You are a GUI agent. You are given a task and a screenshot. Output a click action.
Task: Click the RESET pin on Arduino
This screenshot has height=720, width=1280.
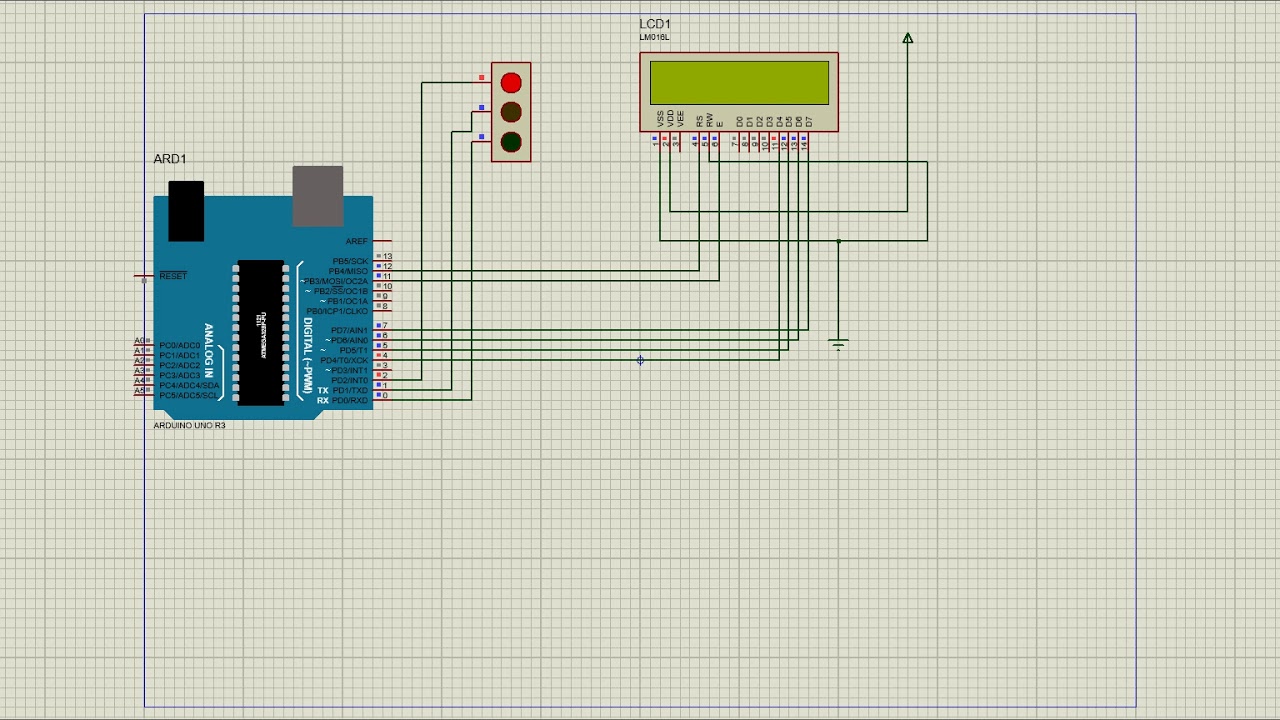pos(173,276)
